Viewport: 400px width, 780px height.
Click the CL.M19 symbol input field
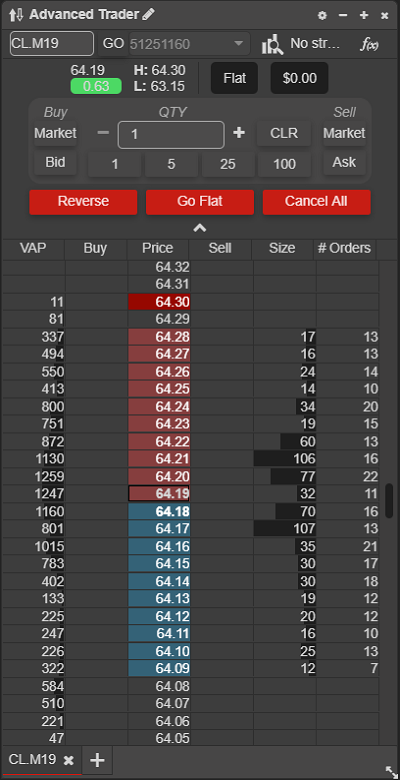pyautogui.click(x=52, y=44)
